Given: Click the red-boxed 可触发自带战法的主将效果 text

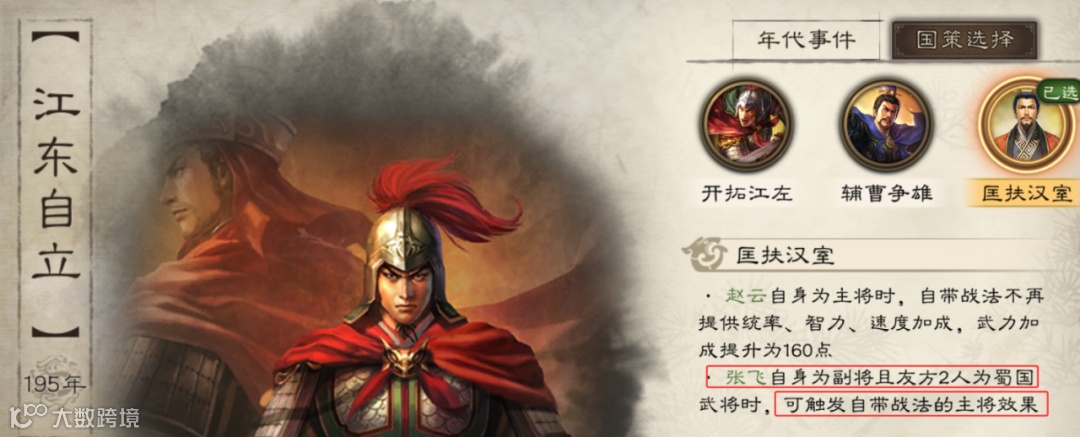Looking at the screenshot, I should point(911,404).
